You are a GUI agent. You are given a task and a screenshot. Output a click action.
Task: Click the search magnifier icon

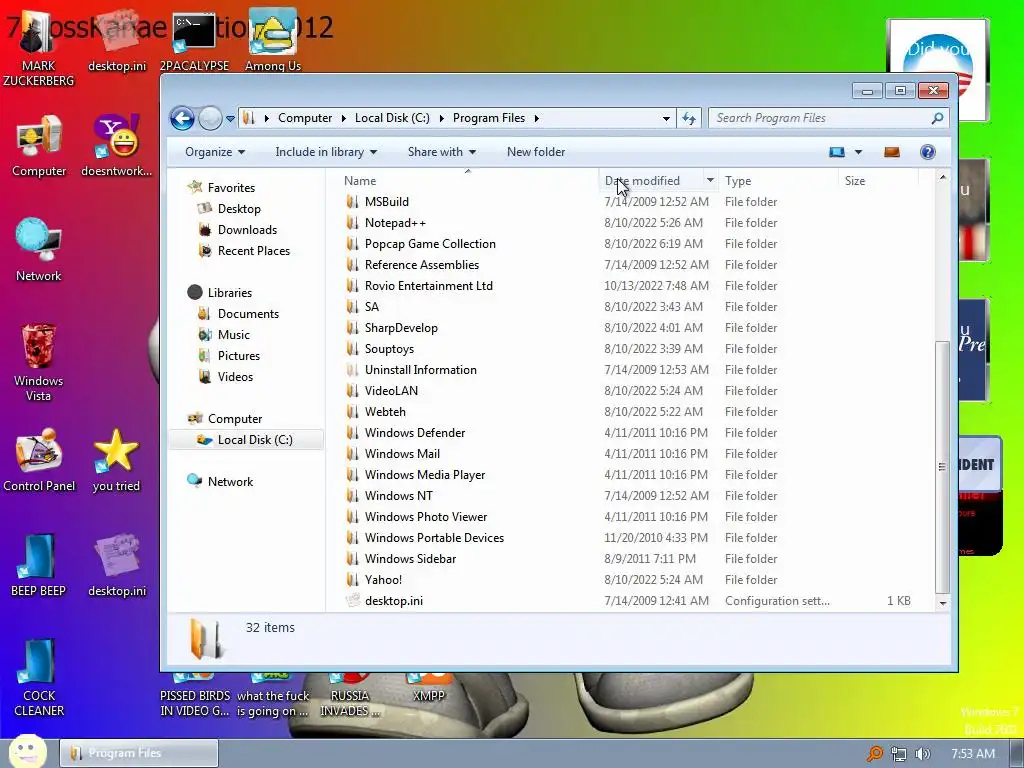click(x=937, y=118)
